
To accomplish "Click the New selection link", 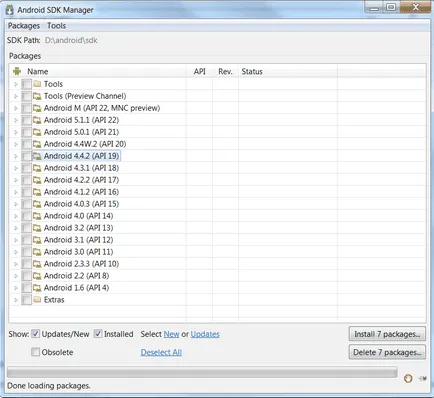I will pyautogui.click(x=172, y=334).
